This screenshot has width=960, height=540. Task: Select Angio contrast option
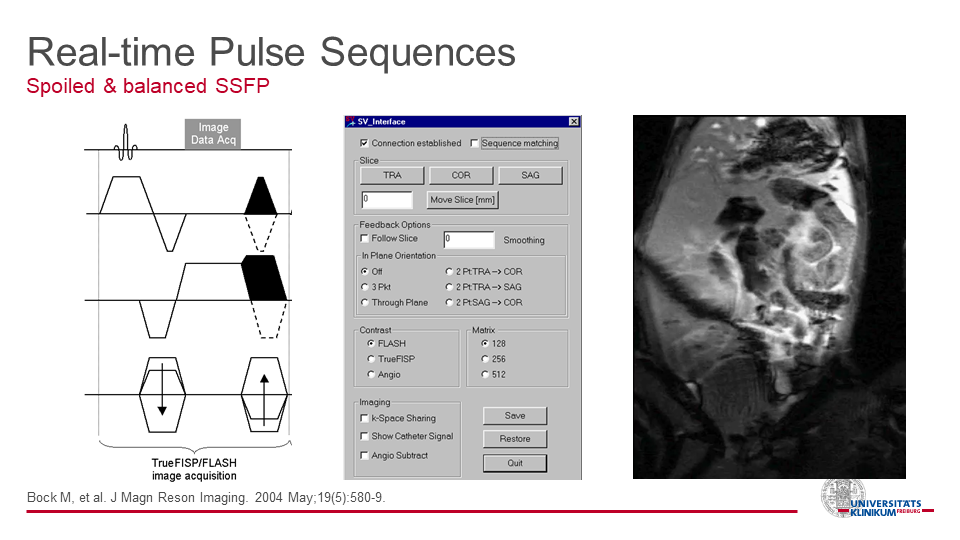(x=371, y=375)
